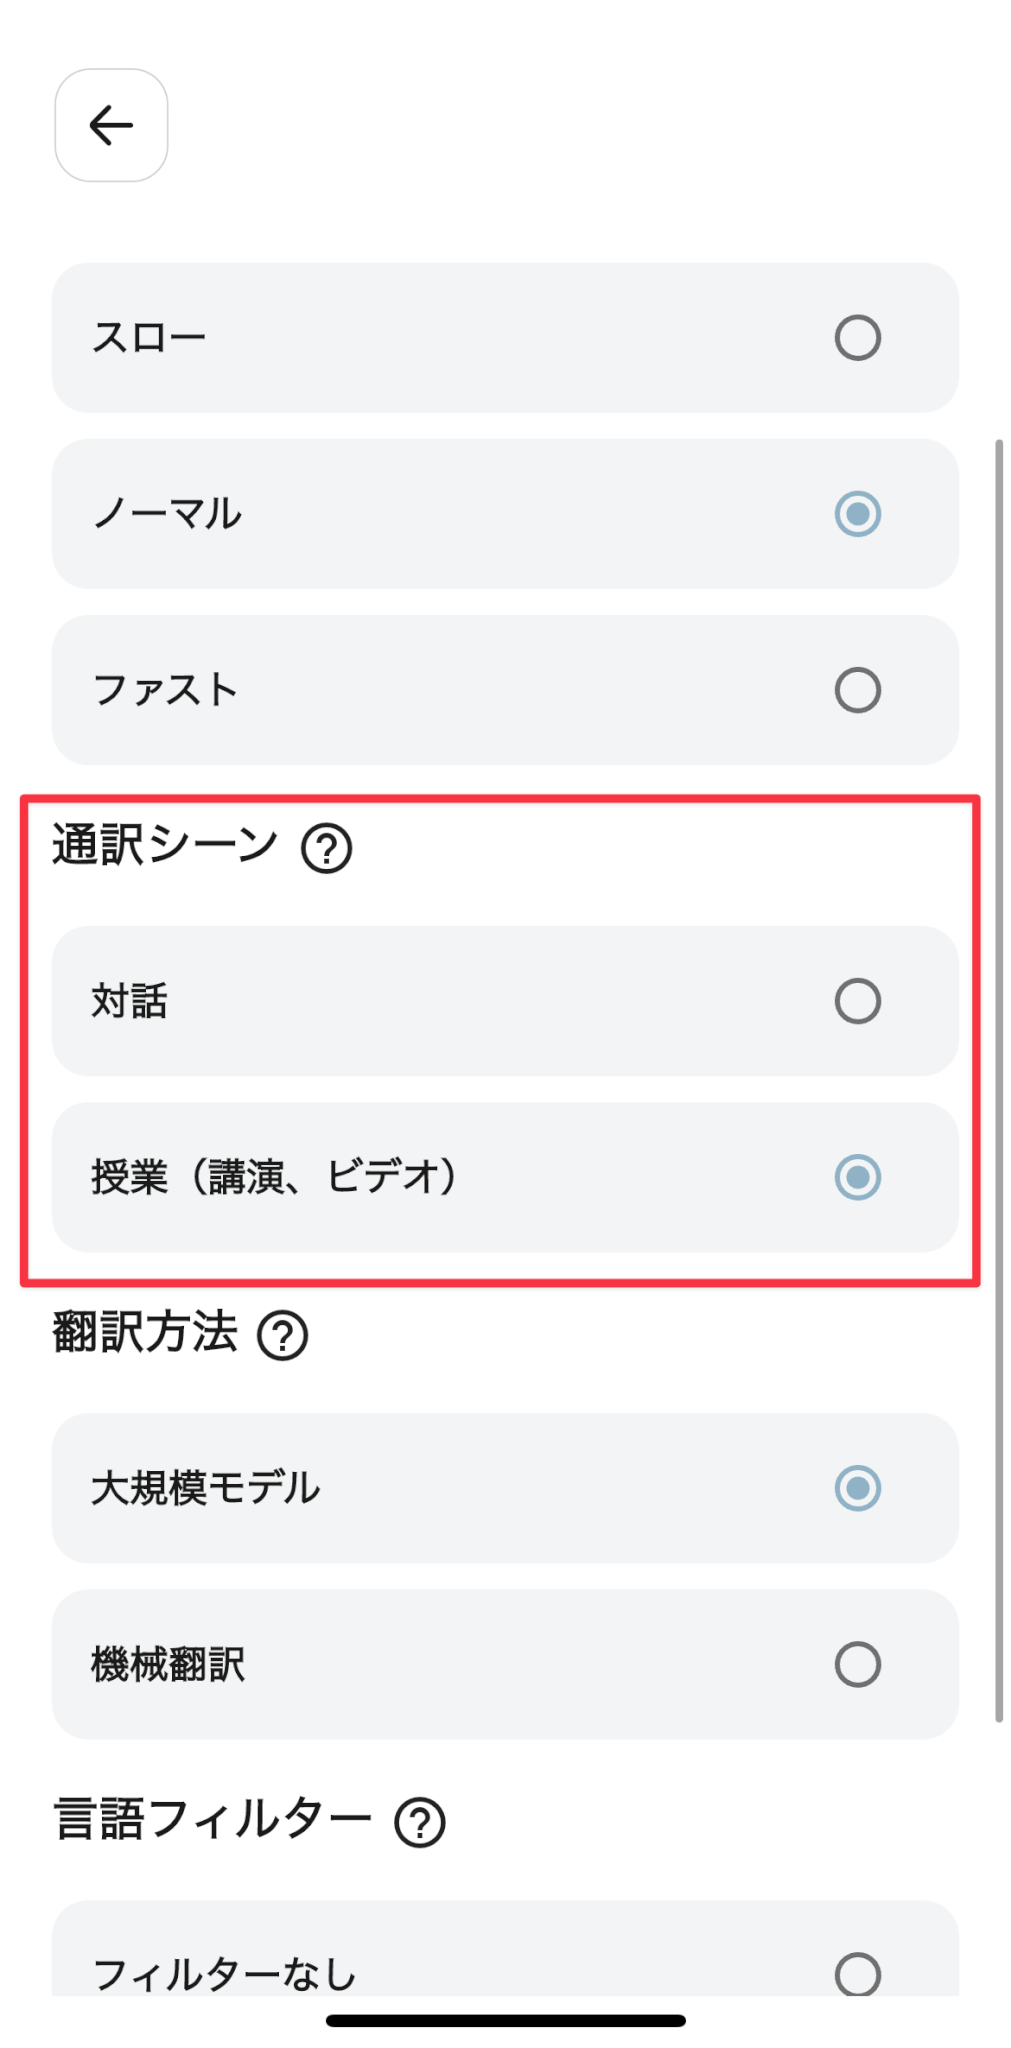1011x2048 pixels.
Task: Select the ノーマル radio button
Action: 857,514
